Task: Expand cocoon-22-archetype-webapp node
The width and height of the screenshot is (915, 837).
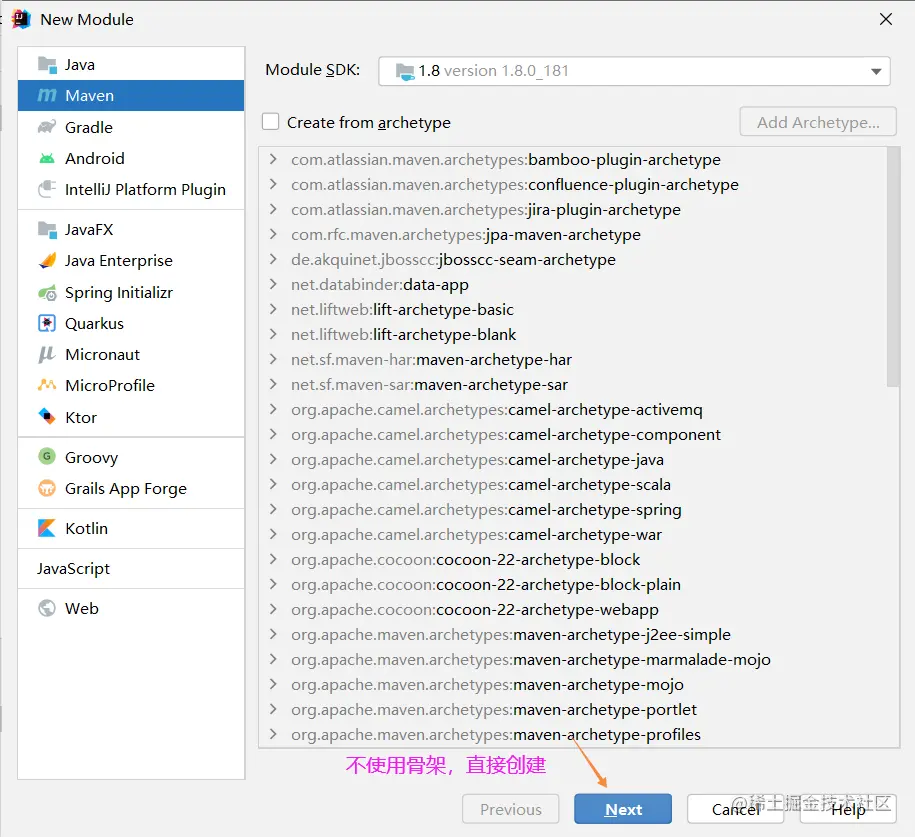Action: coord(273,609)
